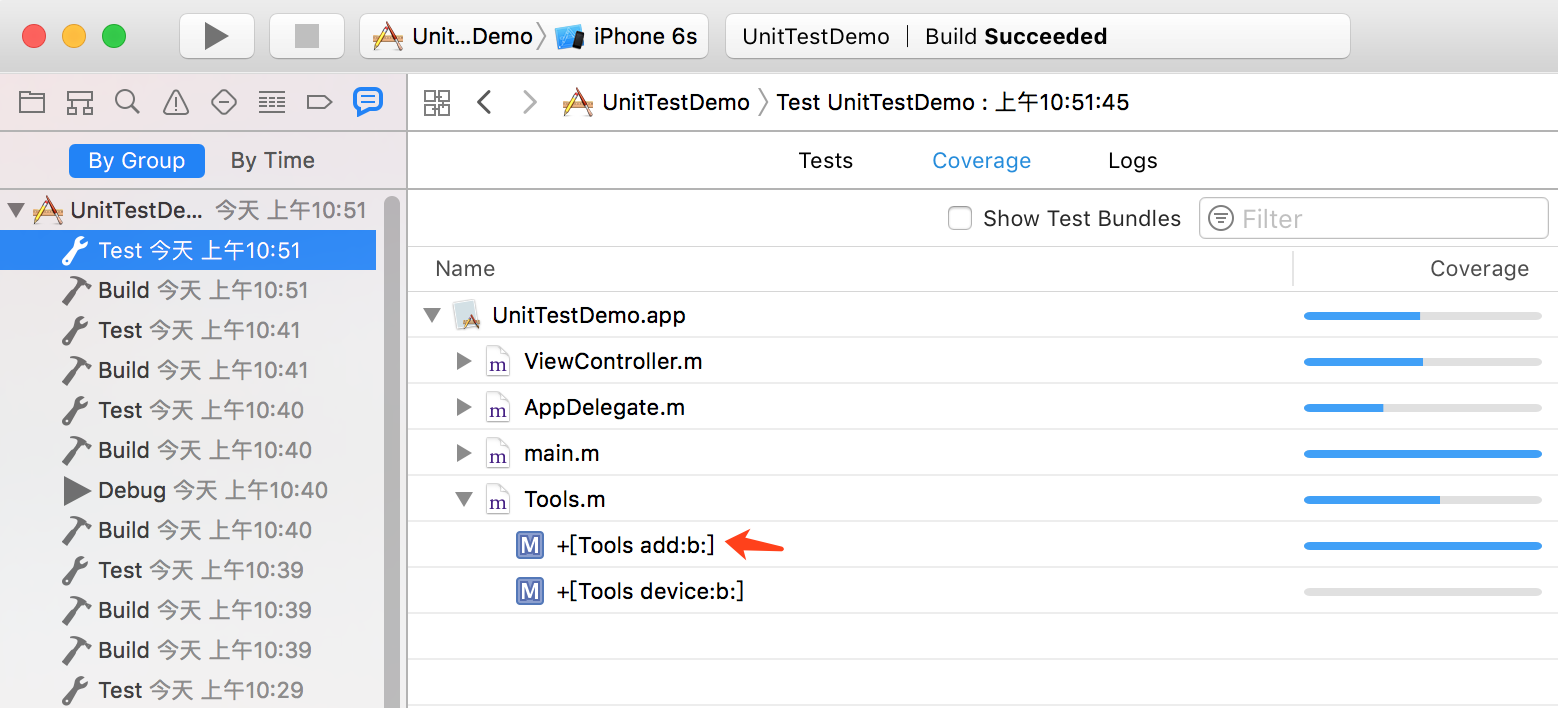Enable Show Test Bundles checkbox
Screen dimensions: 1558x708
[x=960, y=218]
